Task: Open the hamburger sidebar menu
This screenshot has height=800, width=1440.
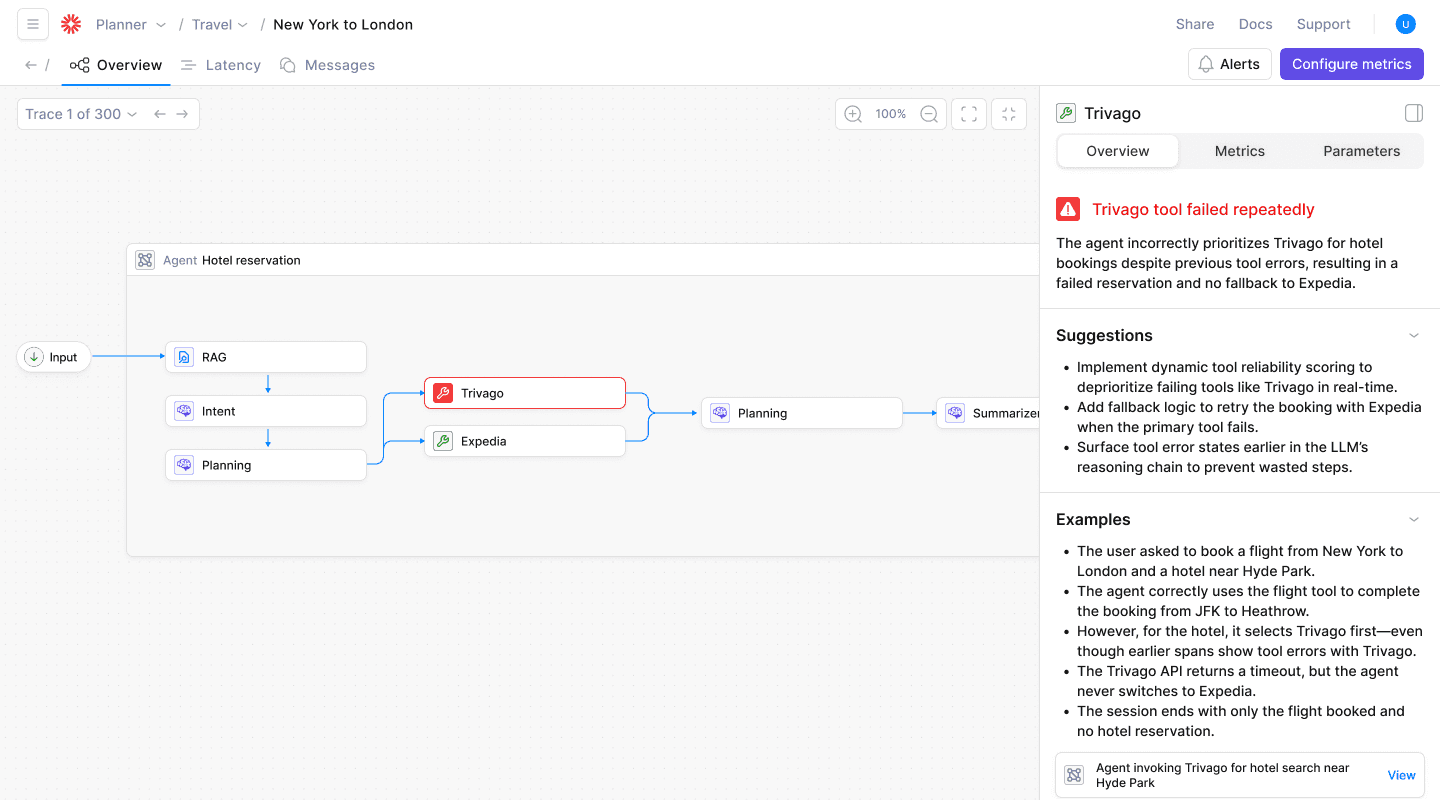Action: (x=33, y=24)
